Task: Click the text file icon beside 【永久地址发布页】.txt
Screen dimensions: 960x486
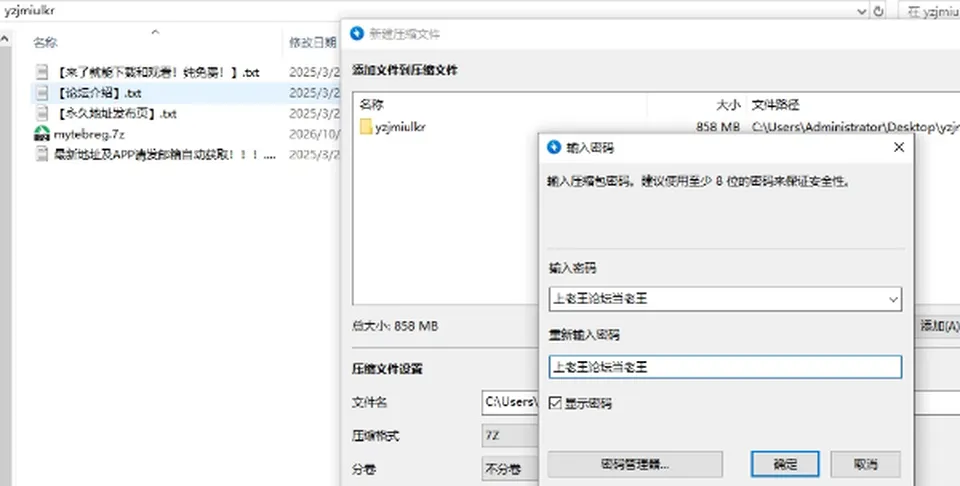Action: click(x=42, y=113)
